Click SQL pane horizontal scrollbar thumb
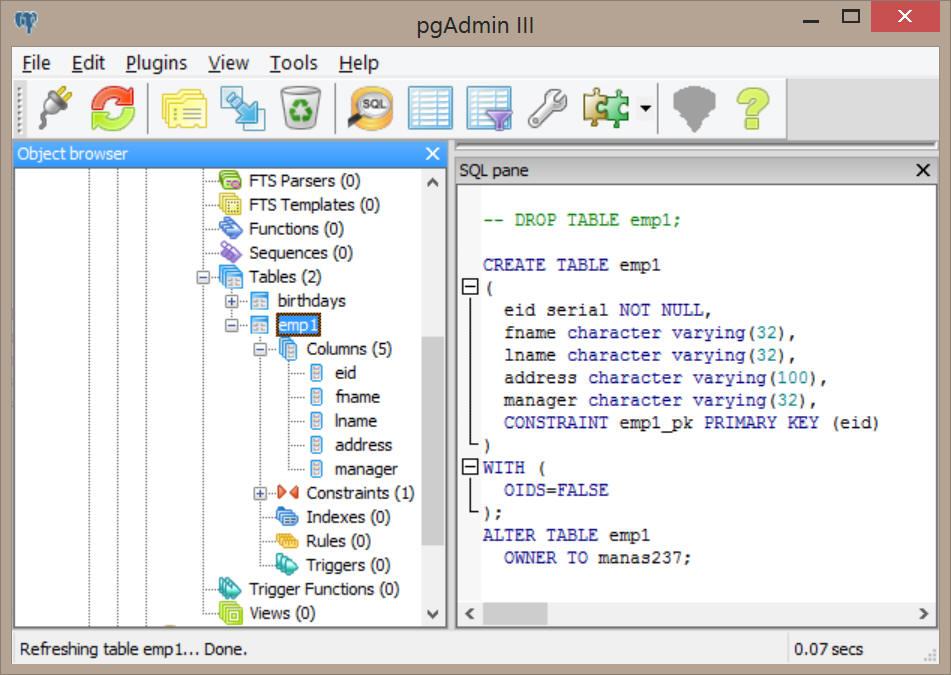This screenshot has height=675, width=951. 515,614
